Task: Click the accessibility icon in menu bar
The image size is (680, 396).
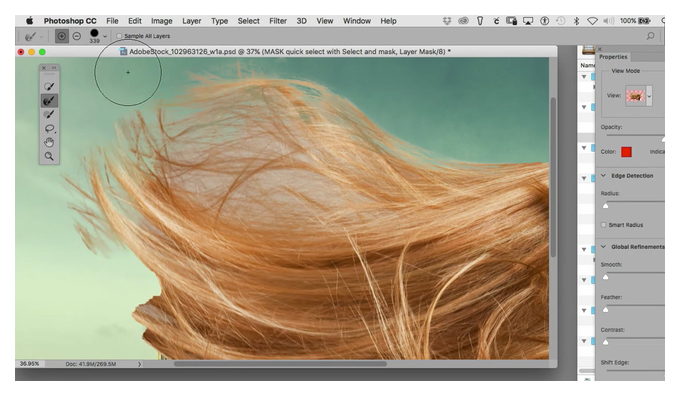Action: click(545, 21)
